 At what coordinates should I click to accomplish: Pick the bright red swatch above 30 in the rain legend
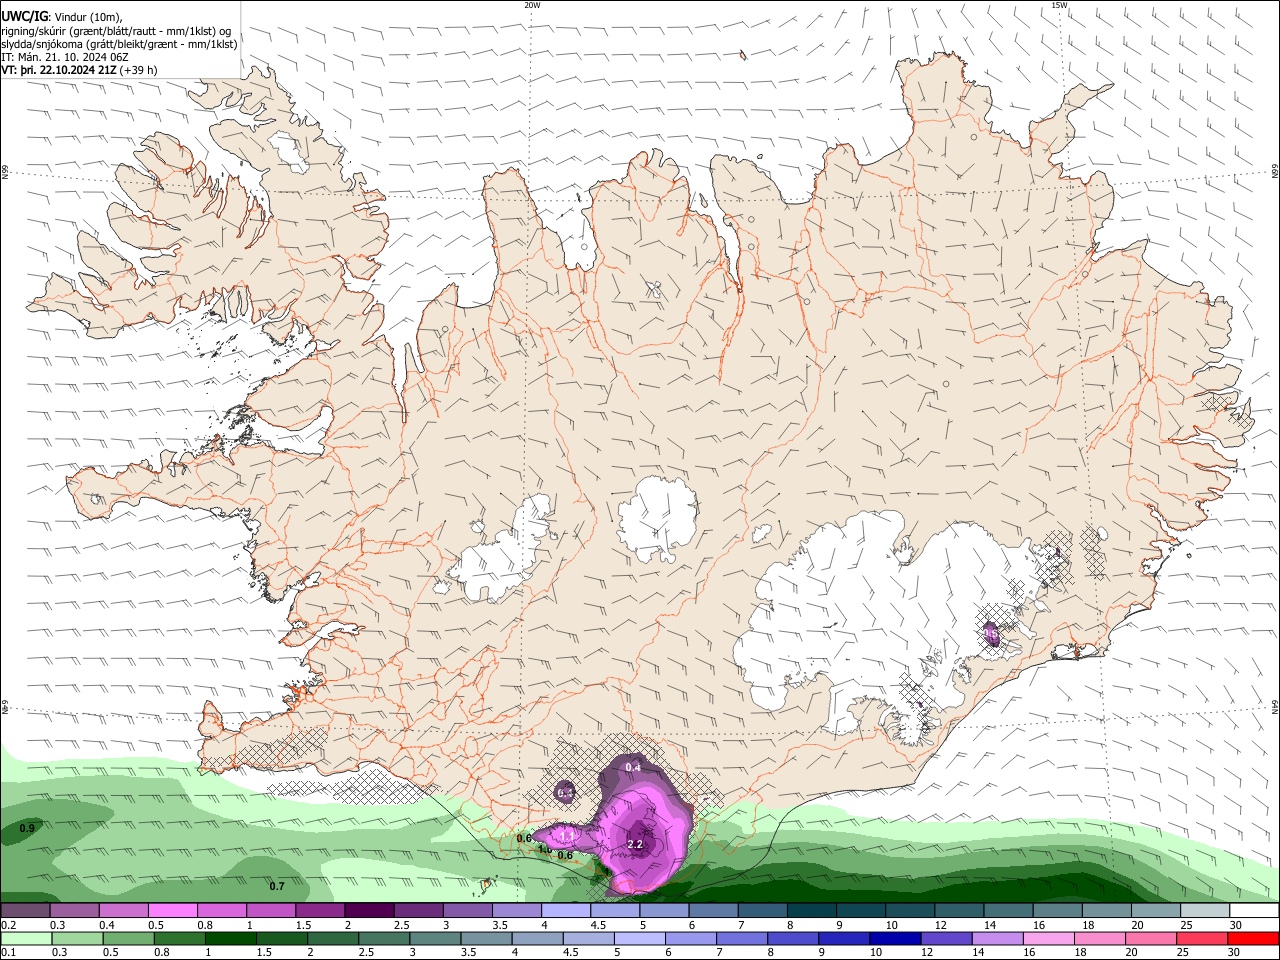(x=1255, y=939)
